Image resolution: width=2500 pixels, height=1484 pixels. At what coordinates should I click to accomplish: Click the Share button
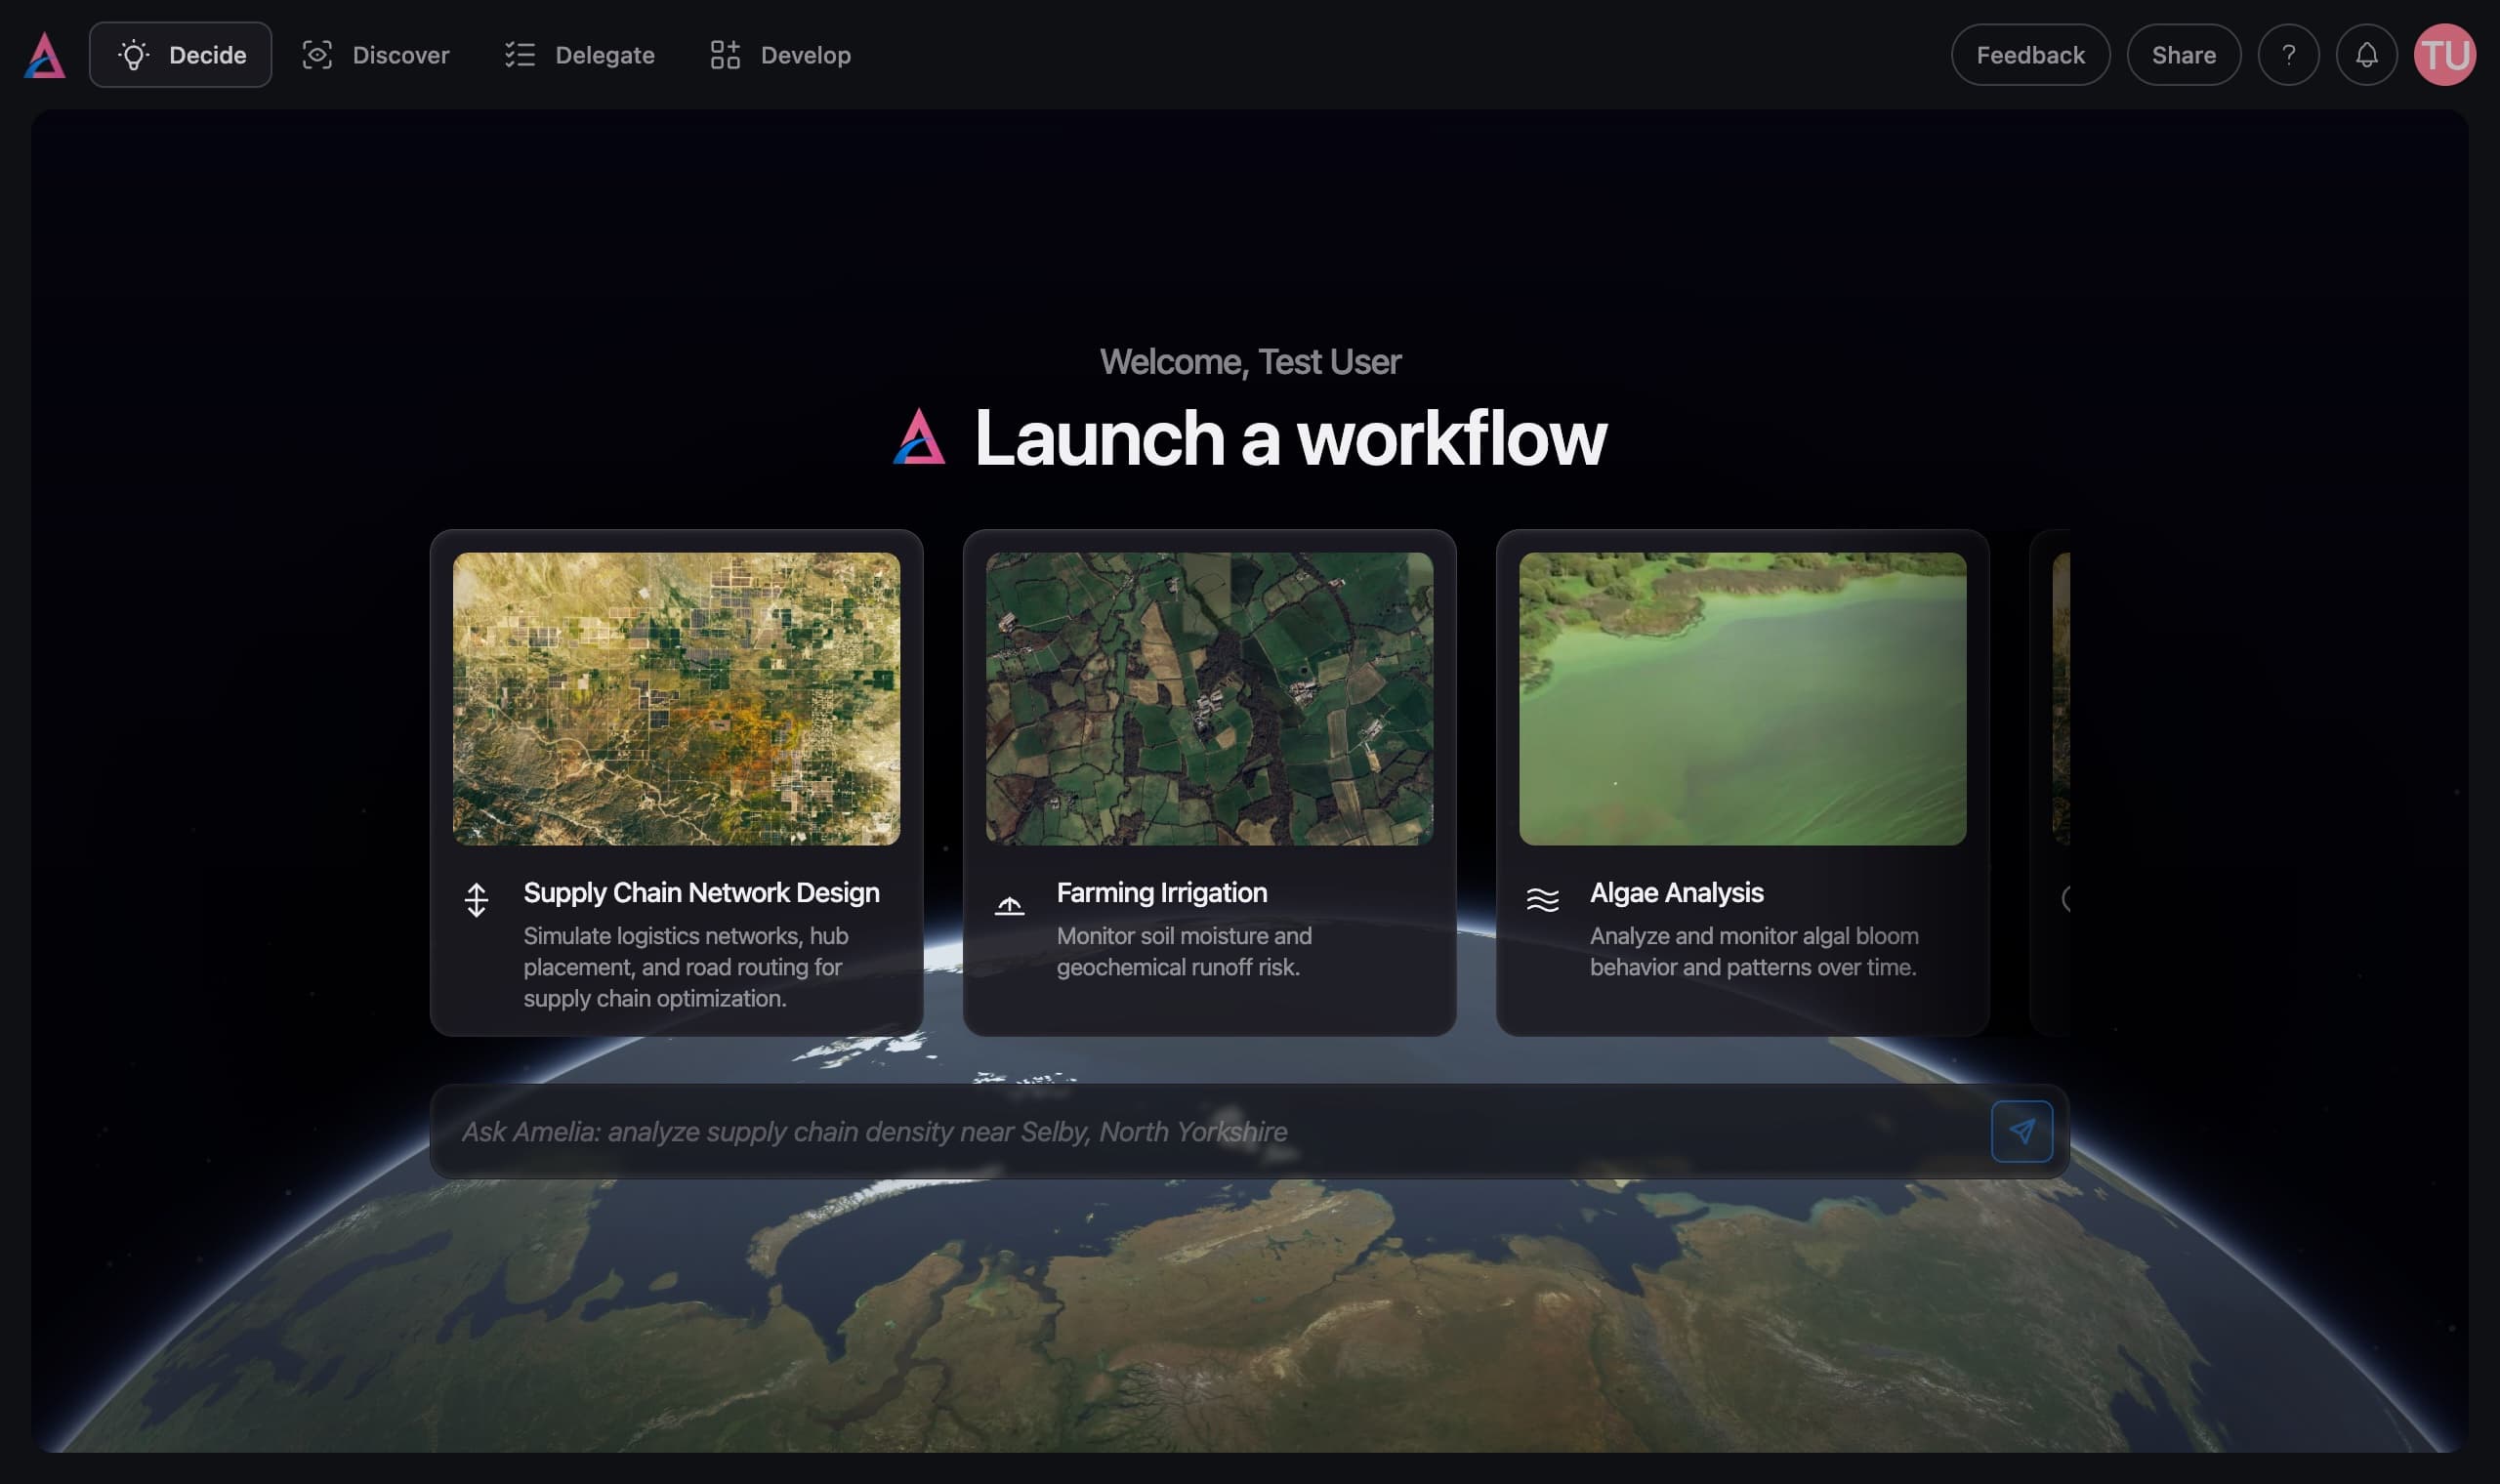coord(2183,54)
